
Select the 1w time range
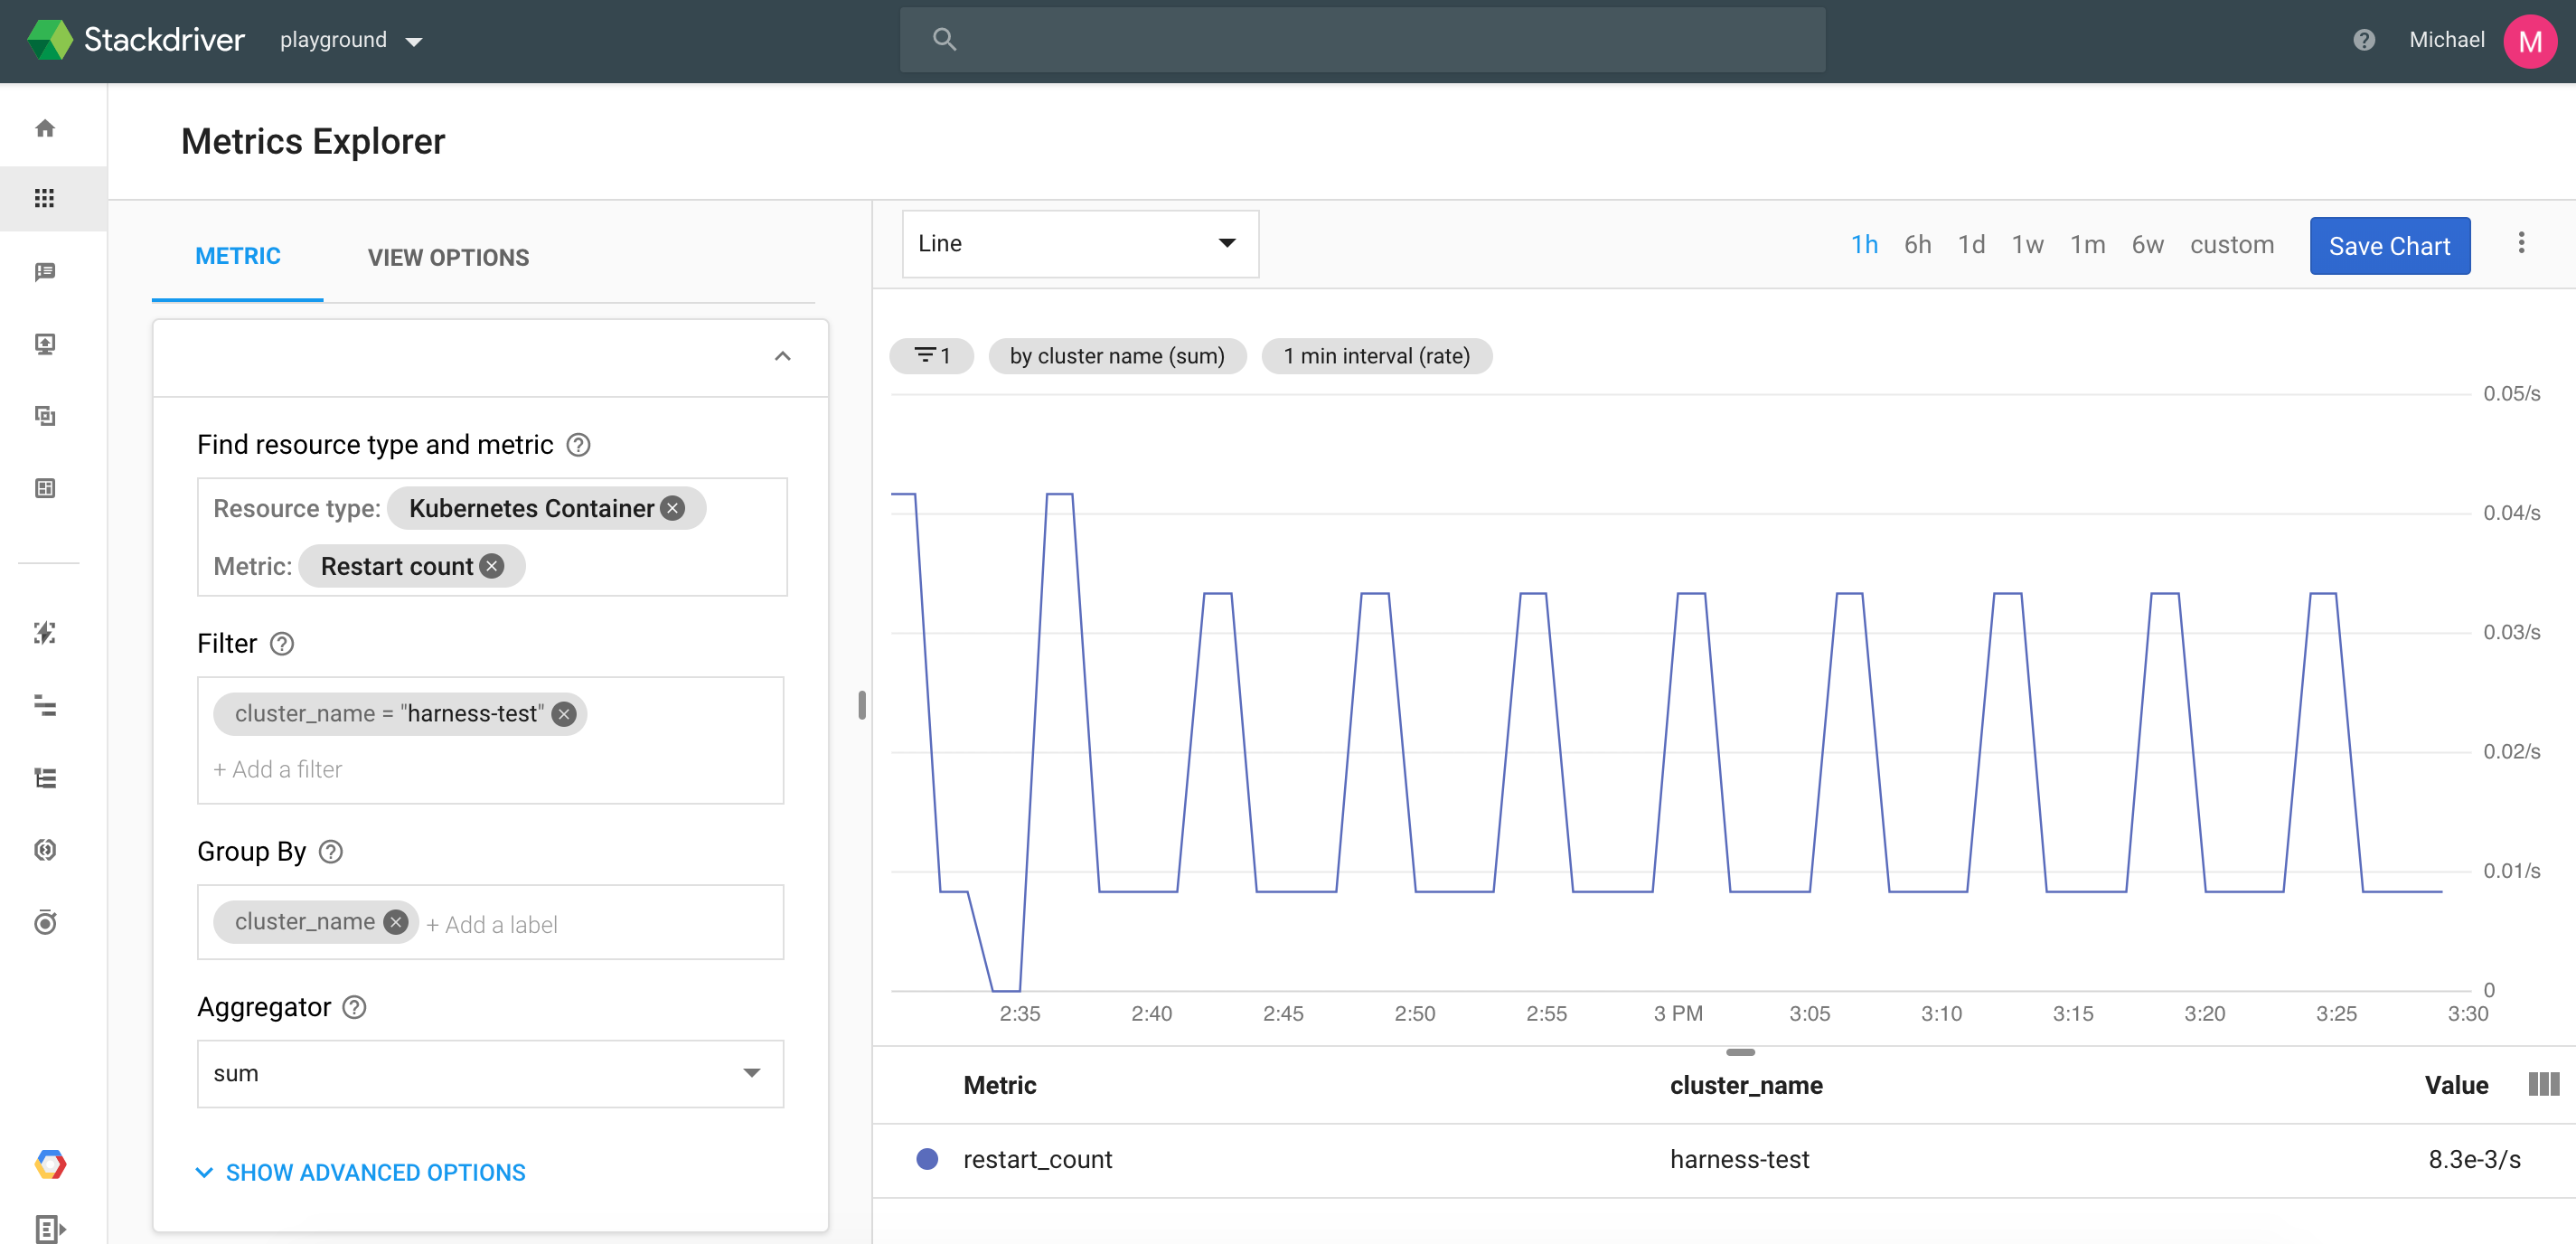(x=2027, y=245)
